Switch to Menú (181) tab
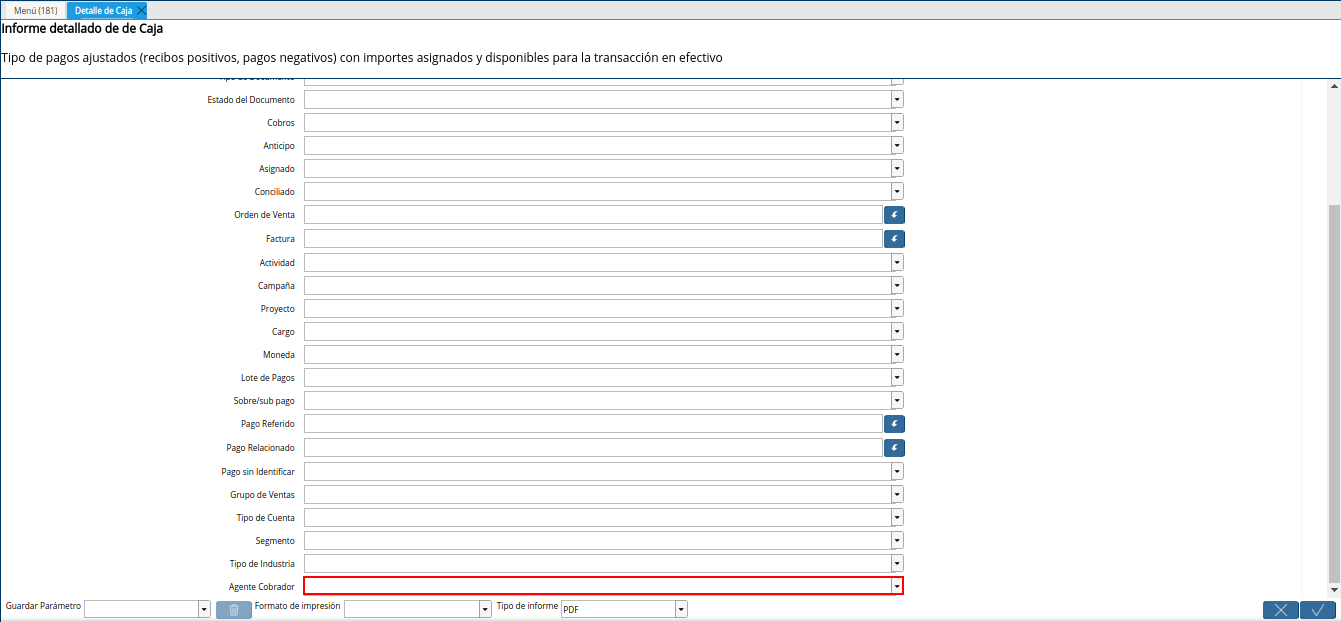This screenshot has width=1341, height=622. pos(36,10)
